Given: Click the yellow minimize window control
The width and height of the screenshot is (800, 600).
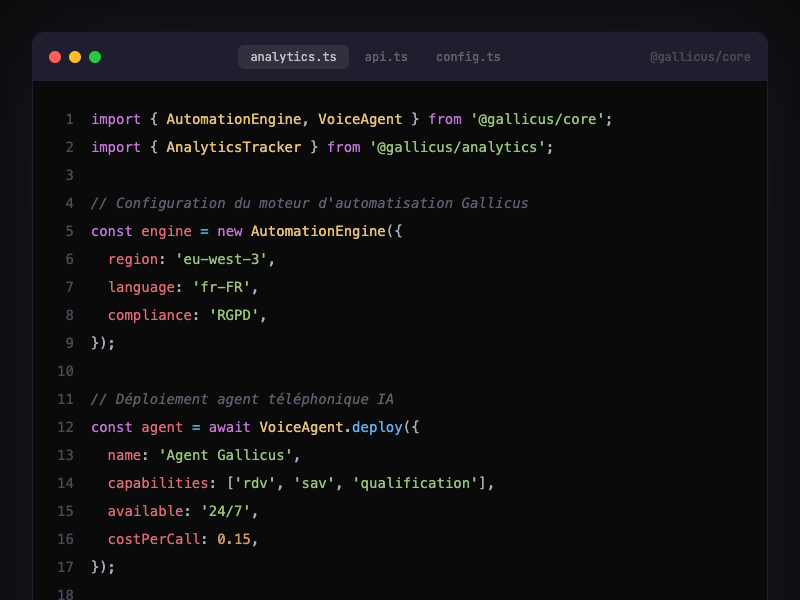Looking at the screenshot, I should pyautogui.click(x=74, y=57).
